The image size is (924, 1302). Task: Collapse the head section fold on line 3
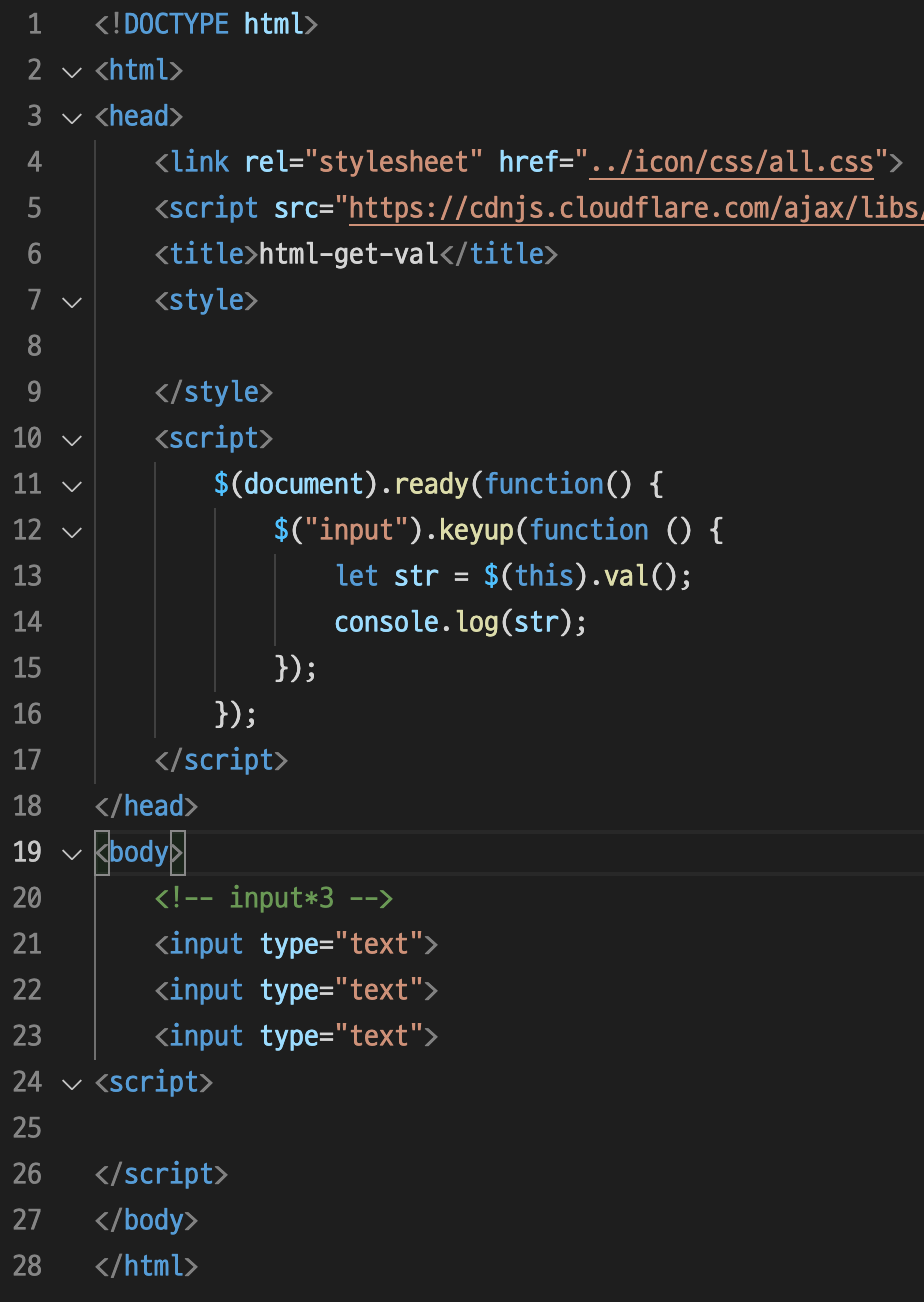(x=71, y=117)
